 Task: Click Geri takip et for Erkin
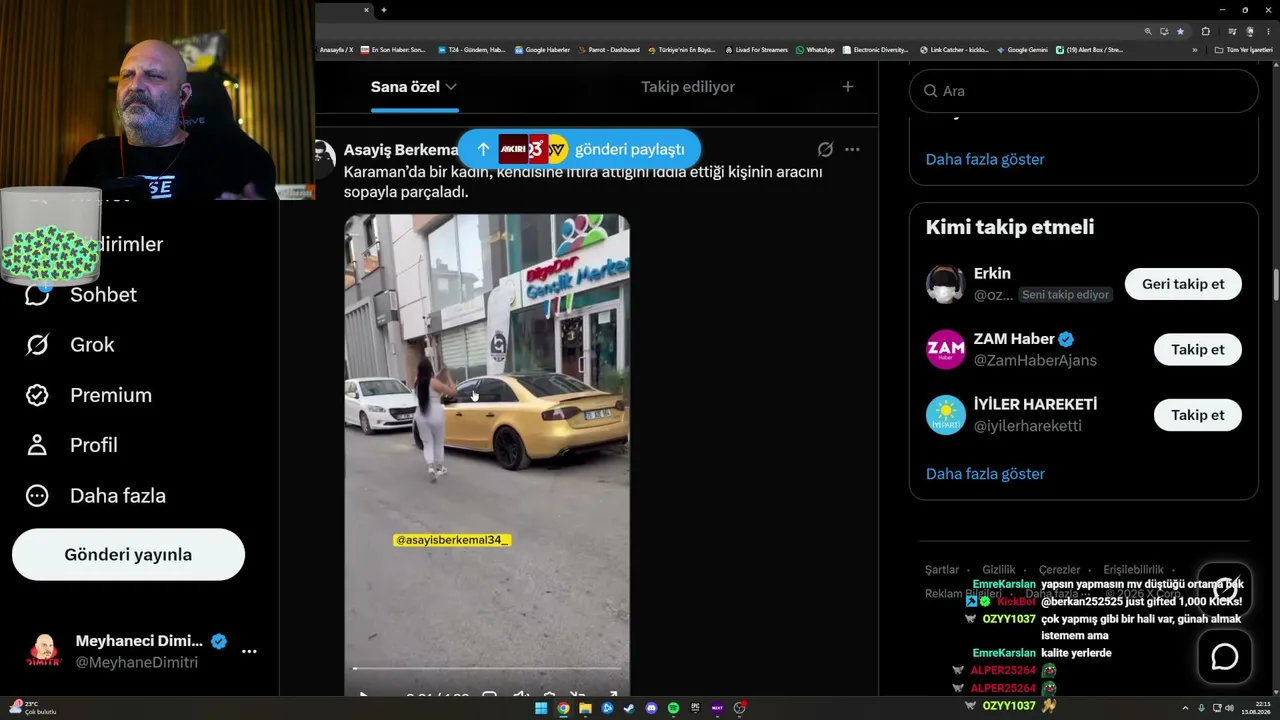[x=1183, y=284]
